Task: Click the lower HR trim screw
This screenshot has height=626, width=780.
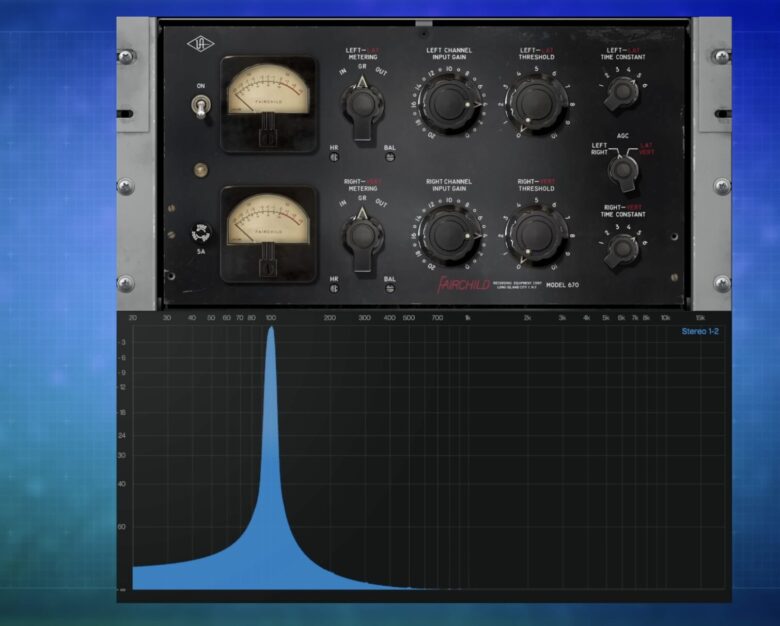Action: pyautogui.click(x=335, y=288)
